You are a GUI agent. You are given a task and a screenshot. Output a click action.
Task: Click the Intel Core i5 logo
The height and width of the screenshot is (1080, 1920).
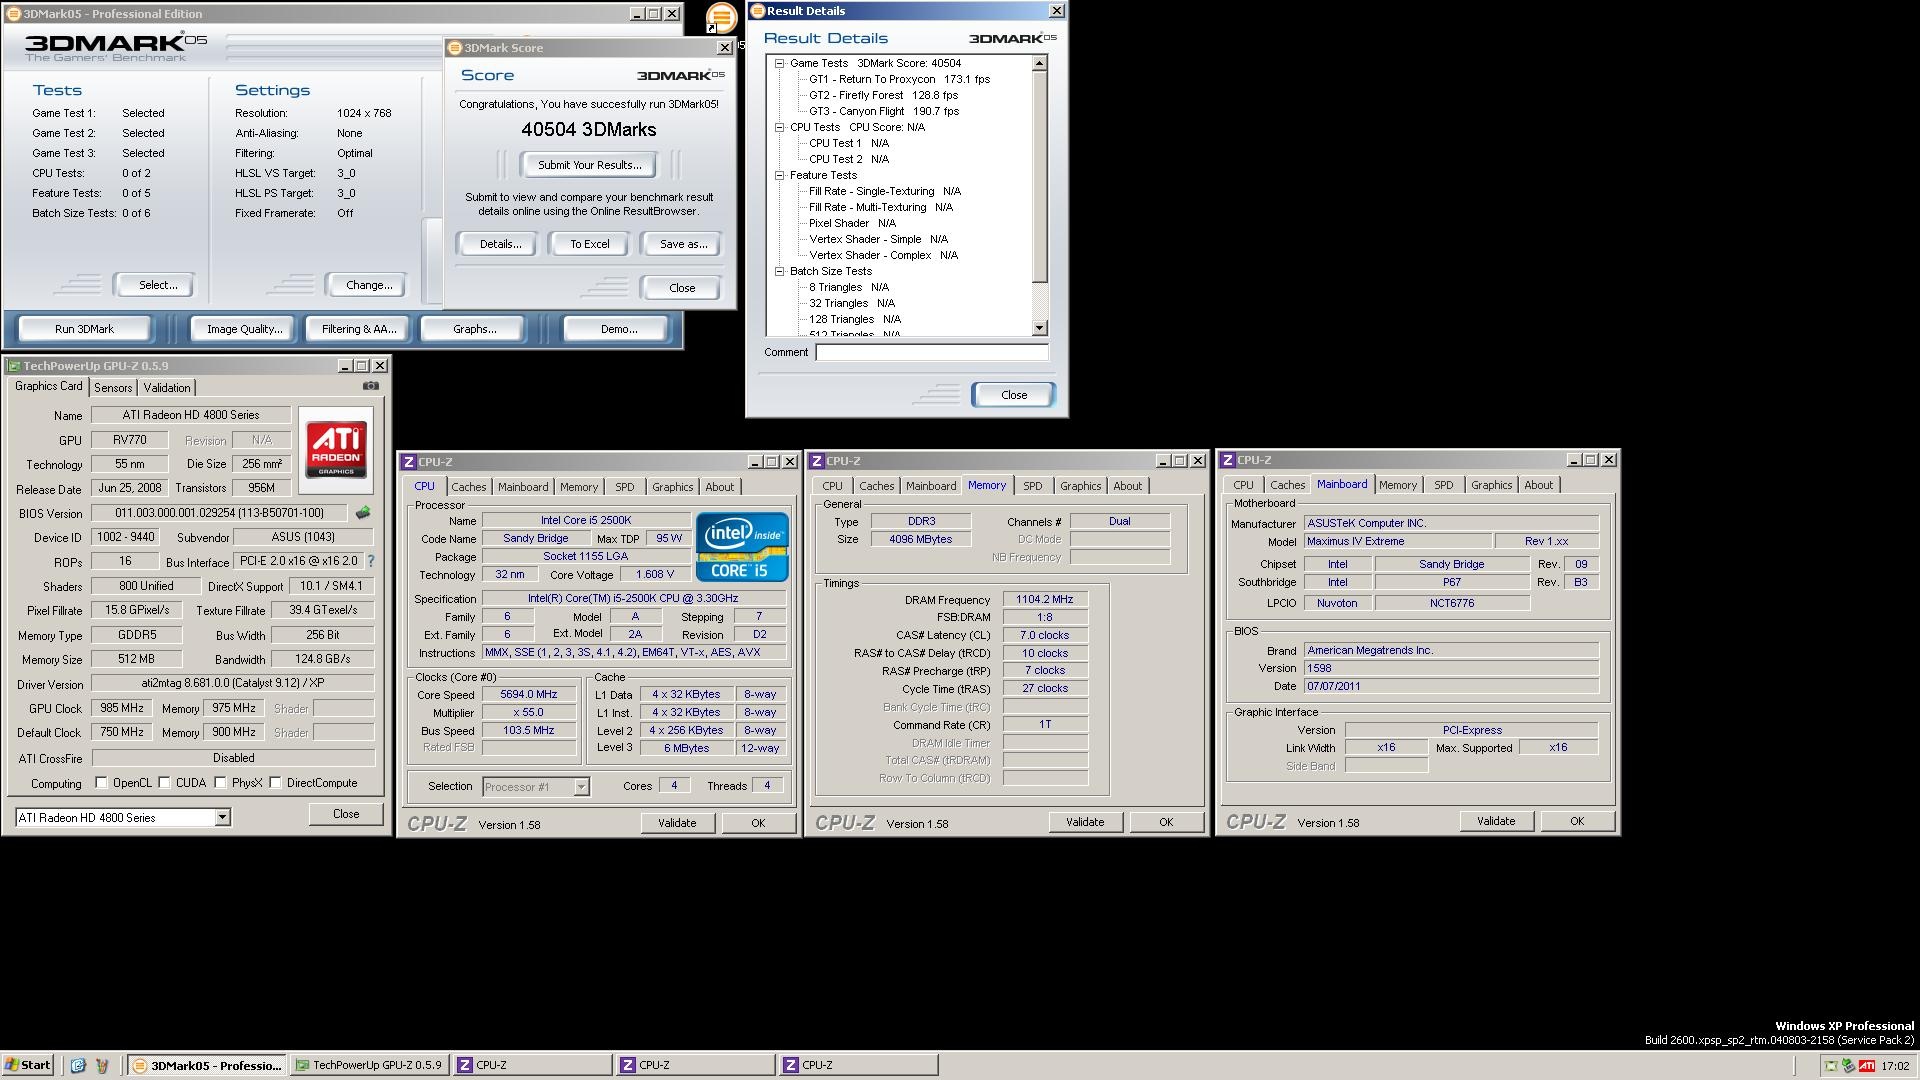tap(742, 547)
